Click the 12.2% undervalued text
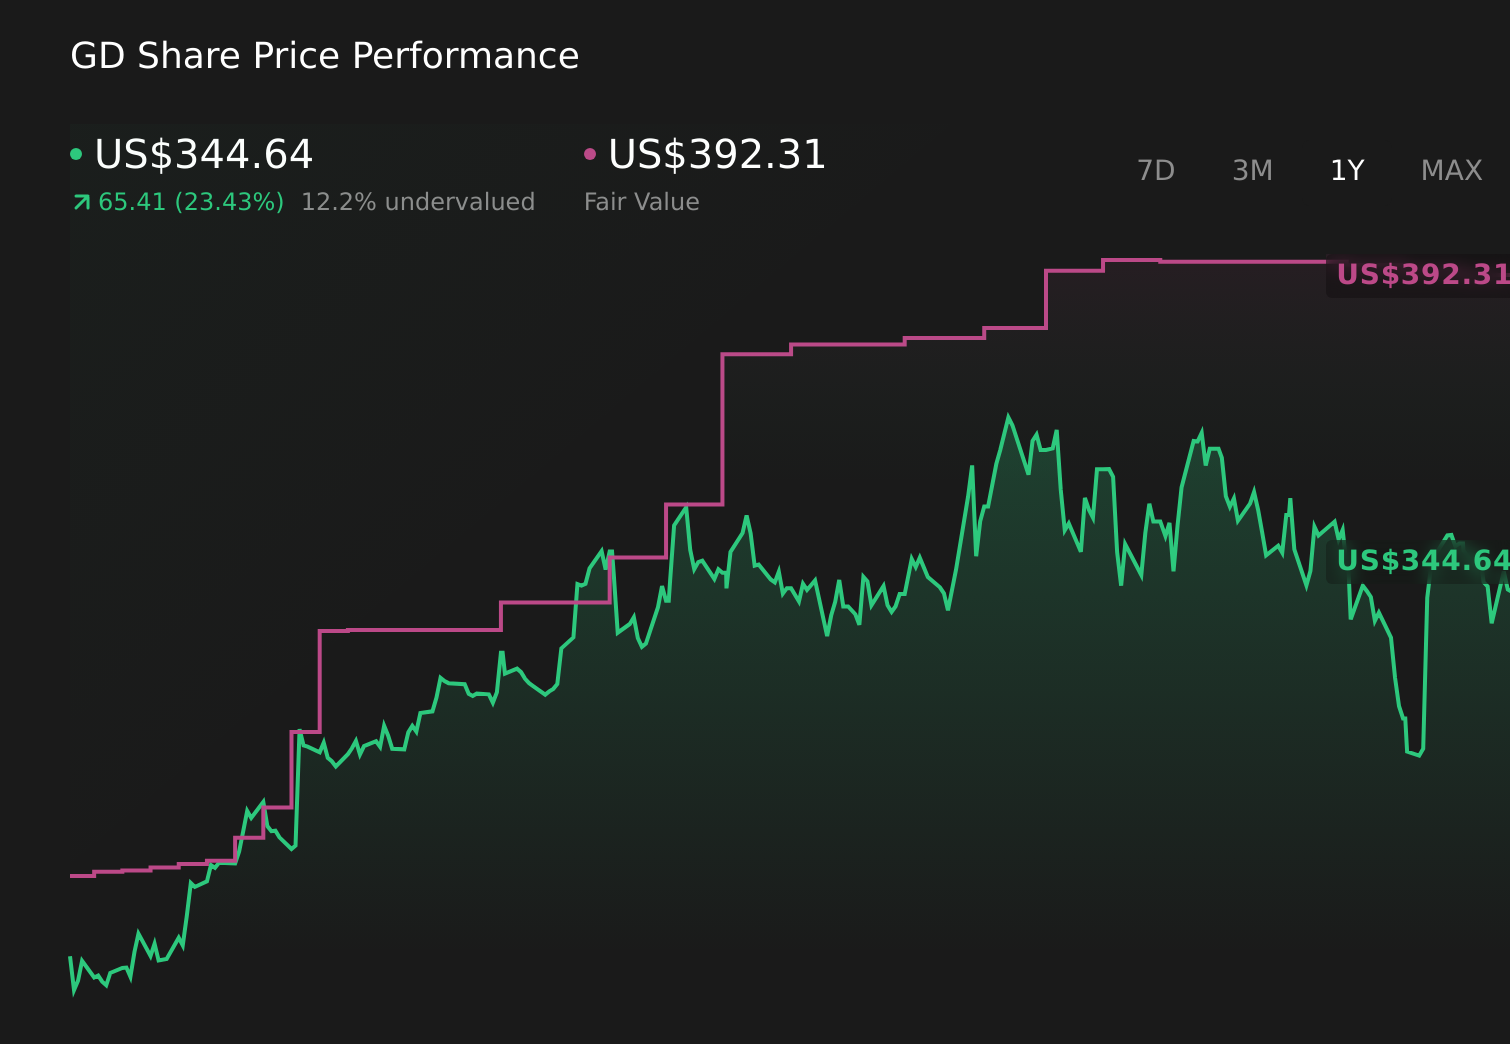Image resolution: width=1510 pixels, height=1044 pixels. tap(418, 202)
